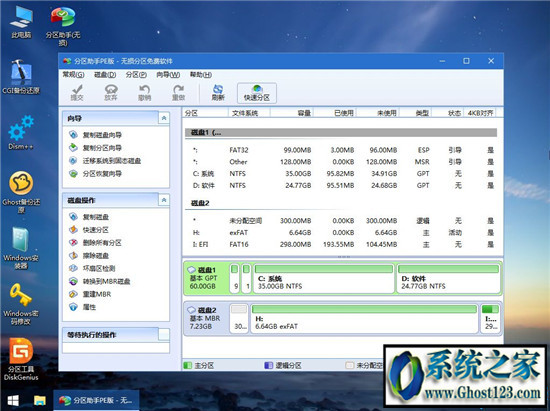Click the 放弃 (Discard) toolbar icon
The height and width of the screenshot is (411, 550).
110,93
